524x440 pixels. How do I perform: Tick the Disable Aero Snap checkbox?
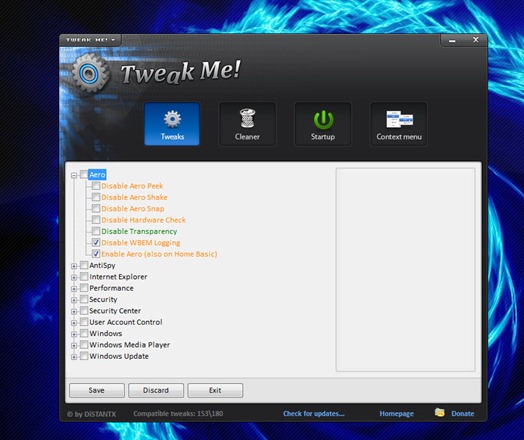point(96,208)
